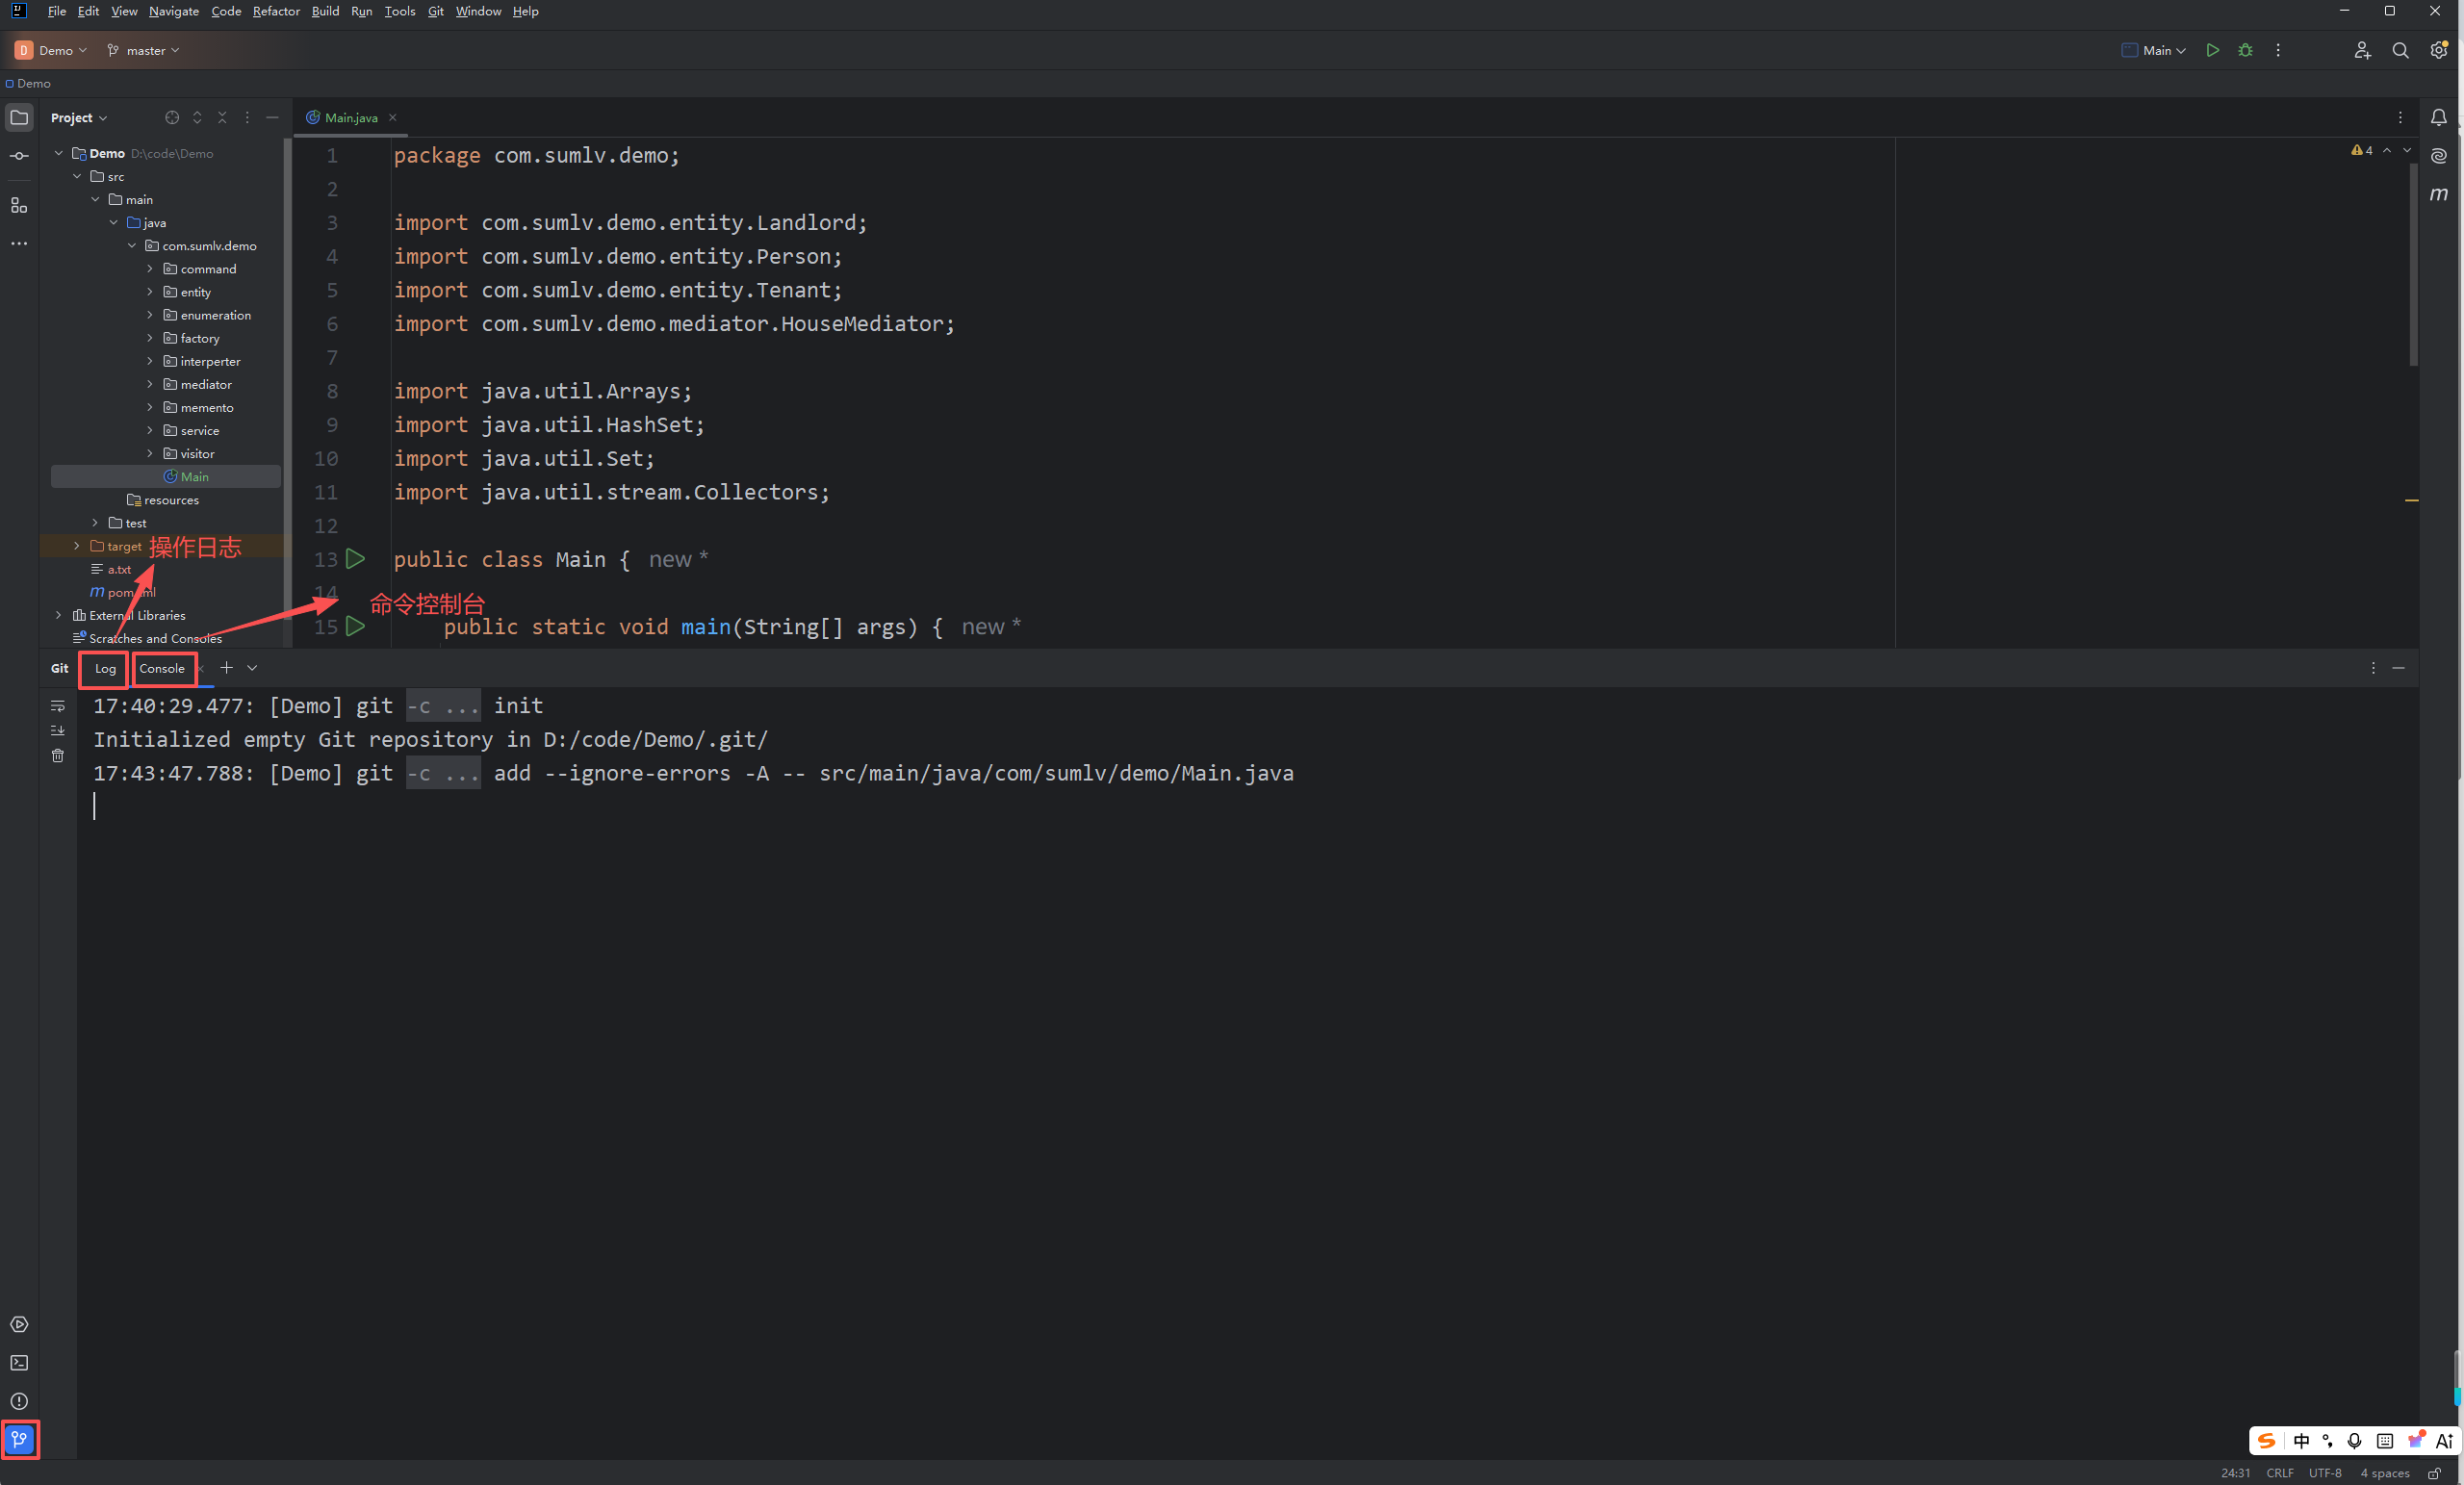The width and height of the screenshot is (2464, 1485).
Task: Open line separator CRLF setting
Action: (x=2280, y=1473)
